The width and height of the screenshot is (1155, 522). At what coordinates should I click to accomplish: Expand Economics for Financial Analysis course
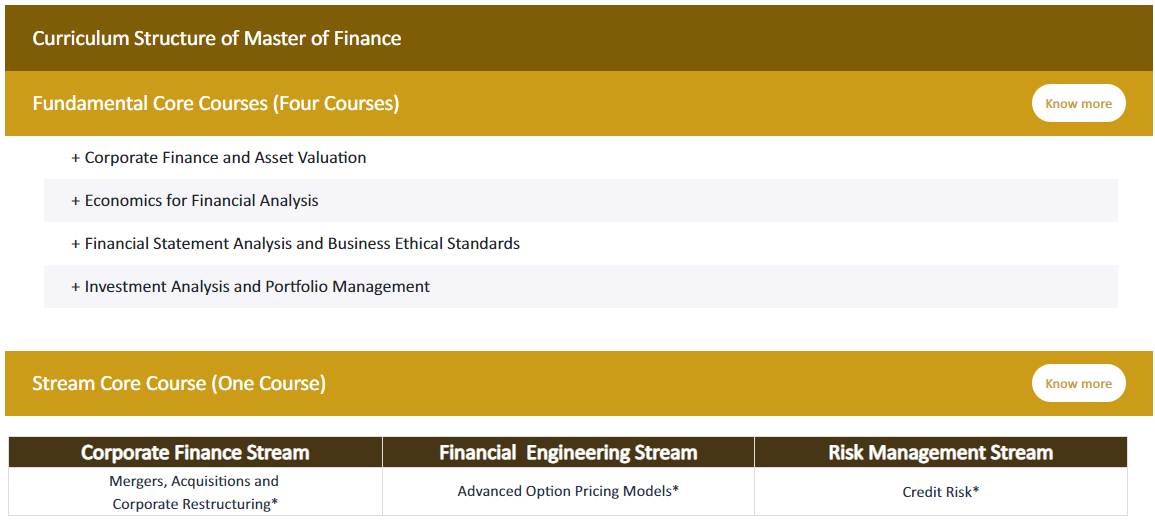(x=580, y=200)
